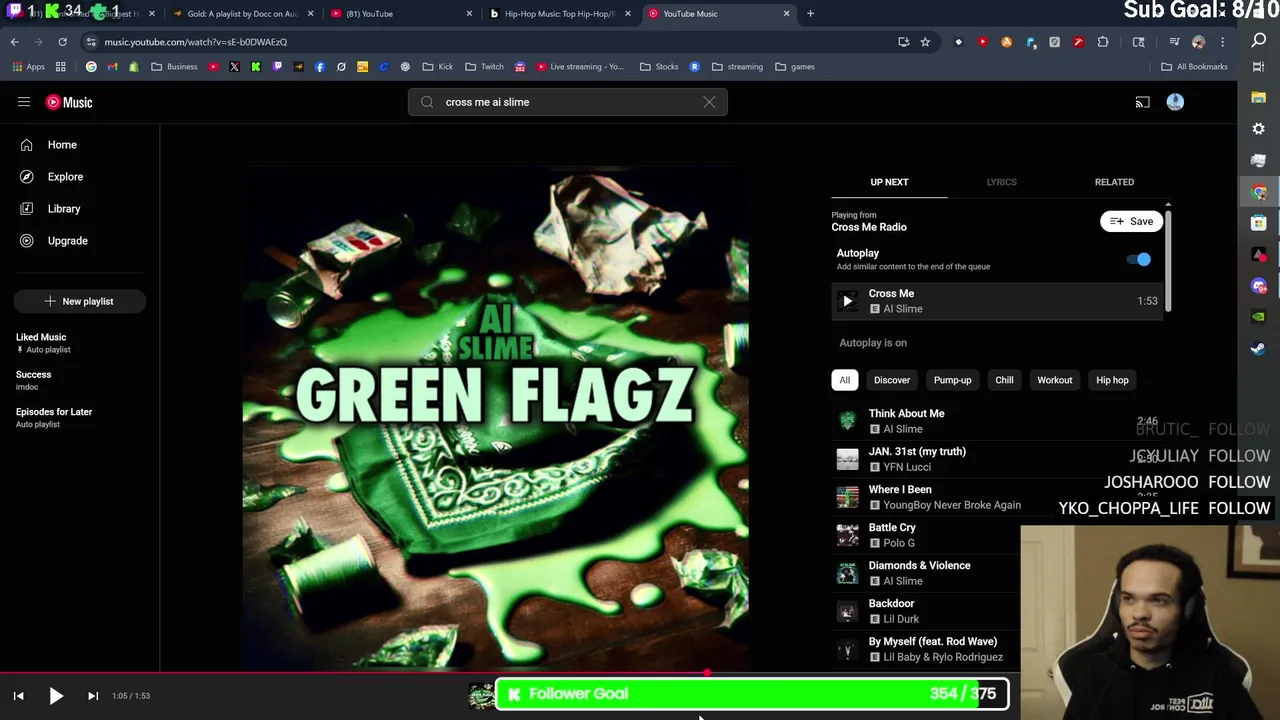1280x720 pixels.
Task: Create a New playlist
Action: click(x=80, y=301)
